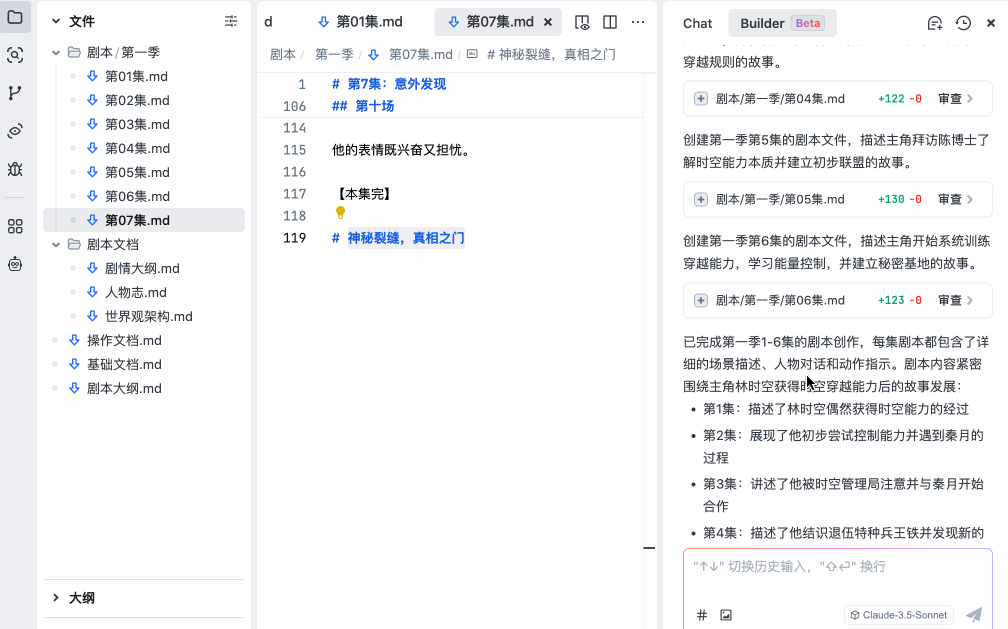Screen dimensions: 1008x629
Task: Open the source control branch icon
Action: tap(15, 93)
